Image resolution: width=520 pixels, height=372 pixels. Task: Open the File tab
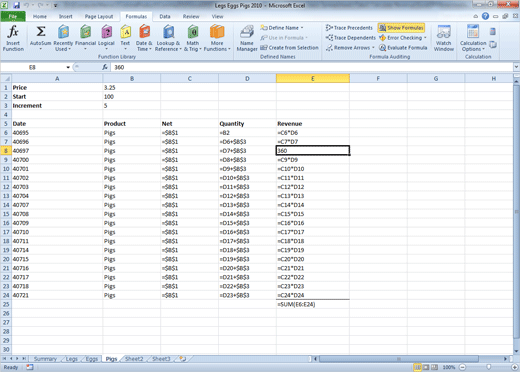click(x=13, y=16)
